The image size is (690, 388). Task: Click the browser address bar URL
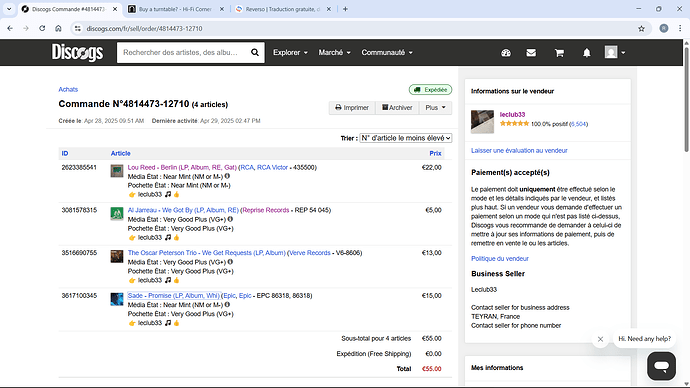(x=144, y=29)
